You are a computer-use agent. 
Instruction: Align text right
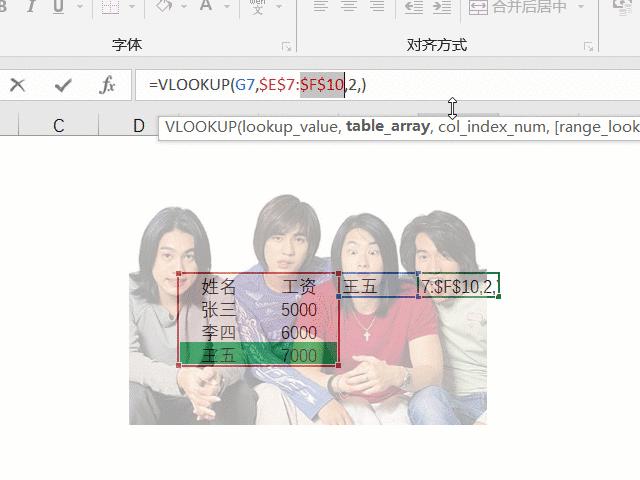coord(377,6)
